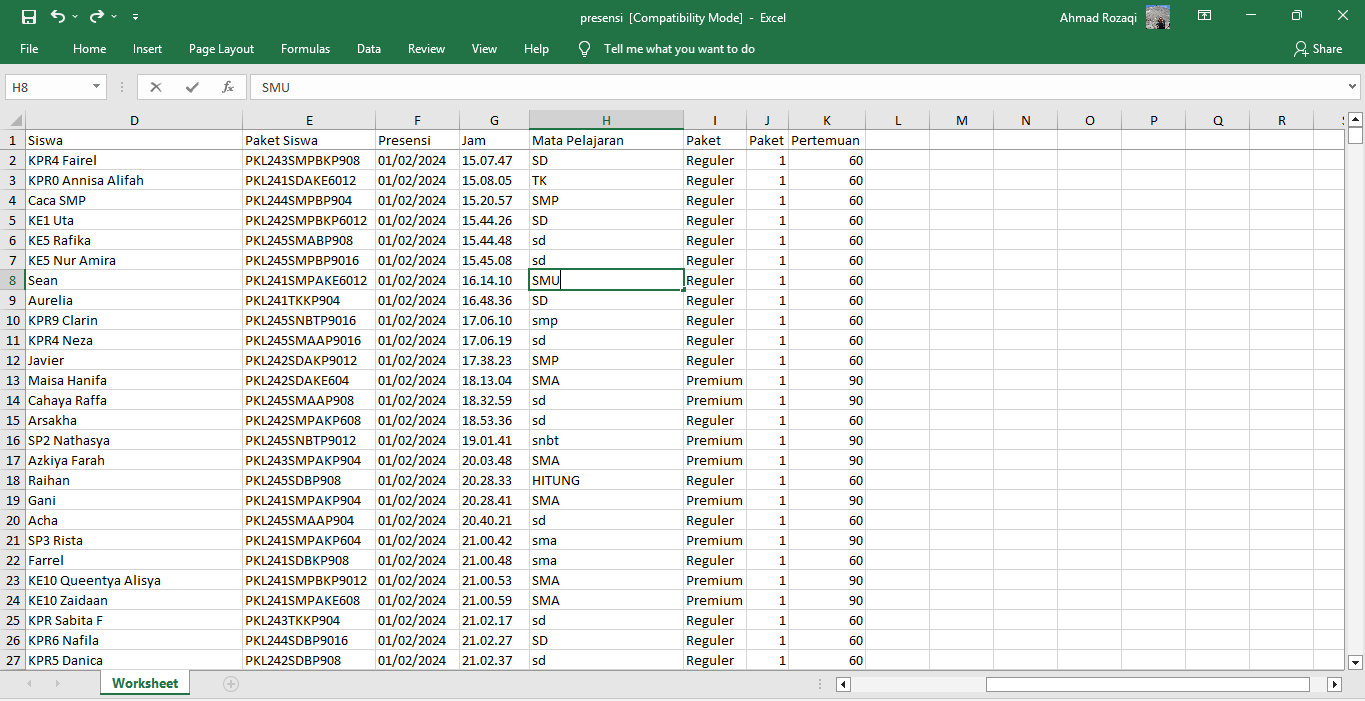The image size is (1365, 701).
Task: Click the vertical scrollbar thumb
Action: [x=1355, y=136]
